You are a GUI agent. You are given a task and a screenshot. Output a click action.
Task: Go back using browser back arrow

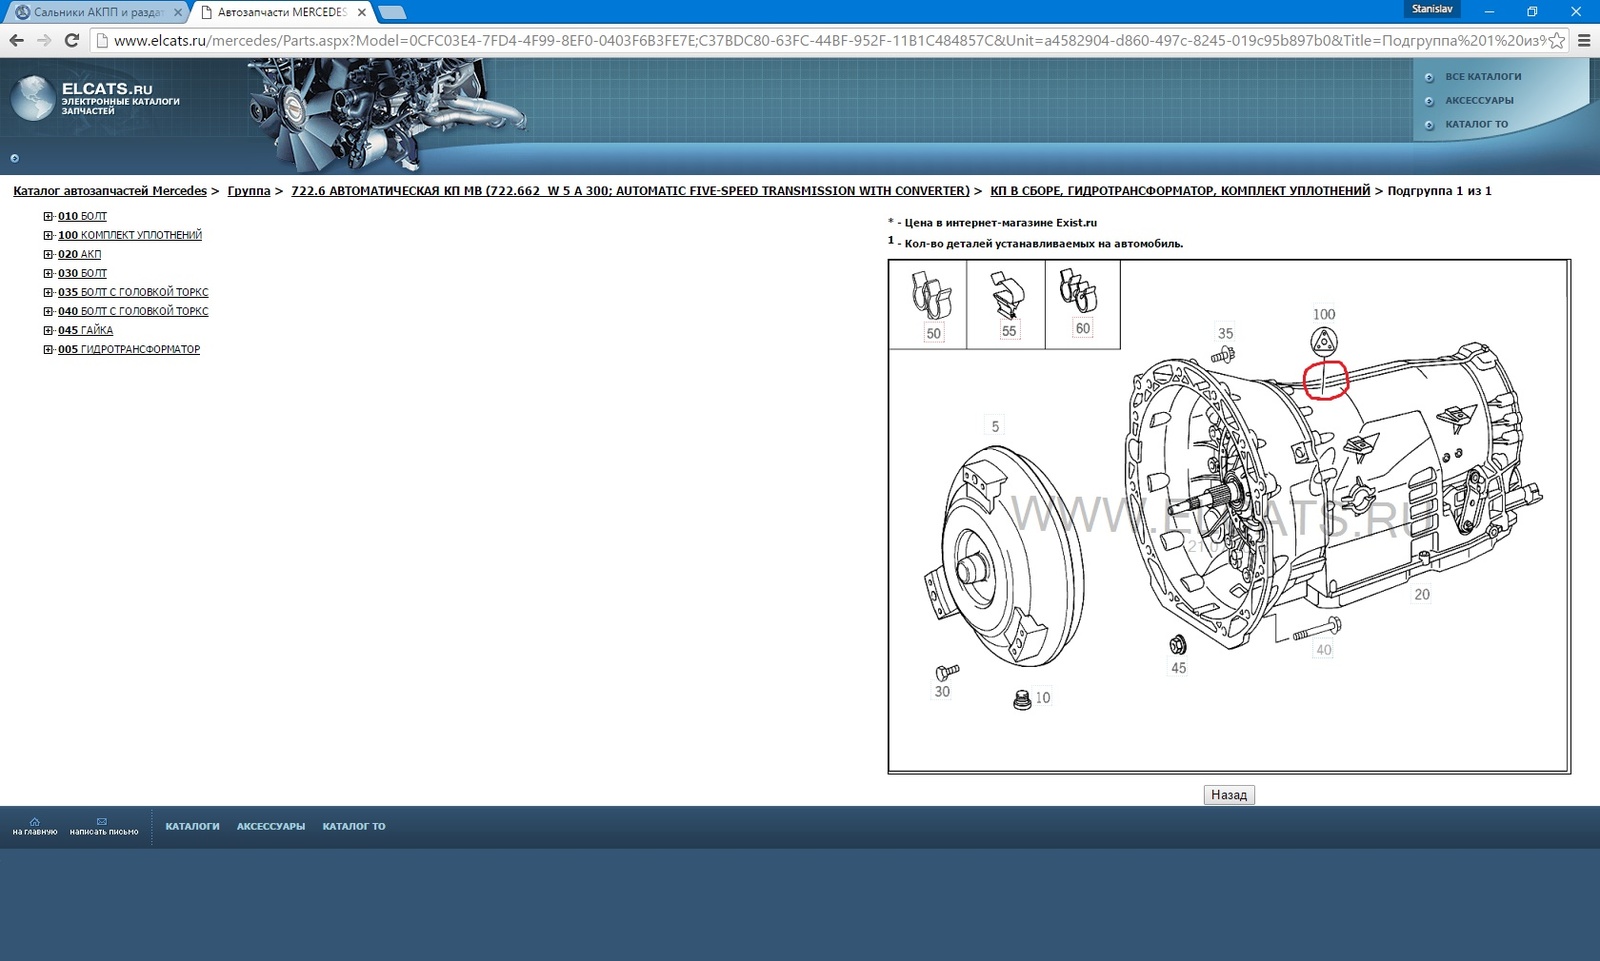point(16,40)
